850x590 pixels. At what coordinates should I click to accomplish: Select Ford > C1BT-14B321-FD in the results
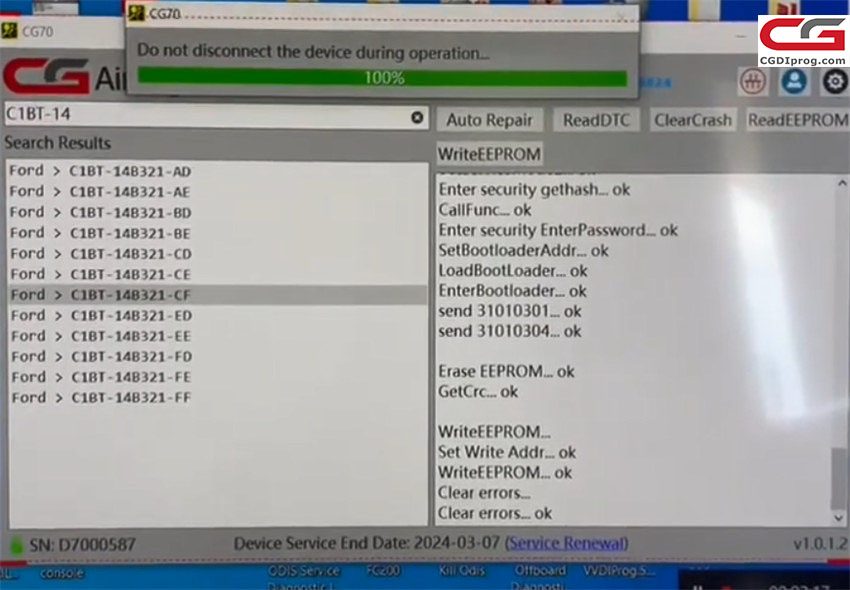(x=218, y=357)
